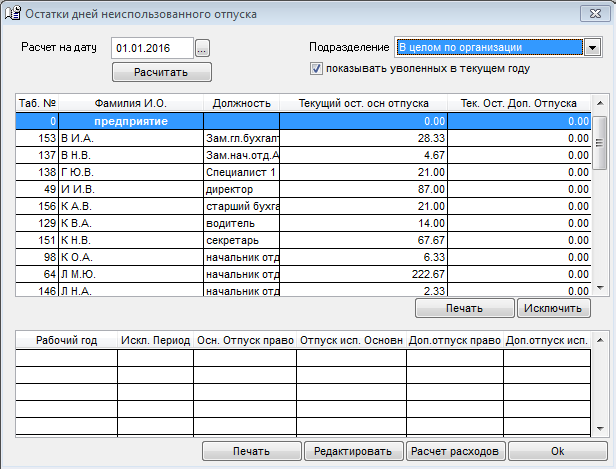616x469 pixels.
Task: Open the Подразделение dropdown arrow
Action: [592, 48]
